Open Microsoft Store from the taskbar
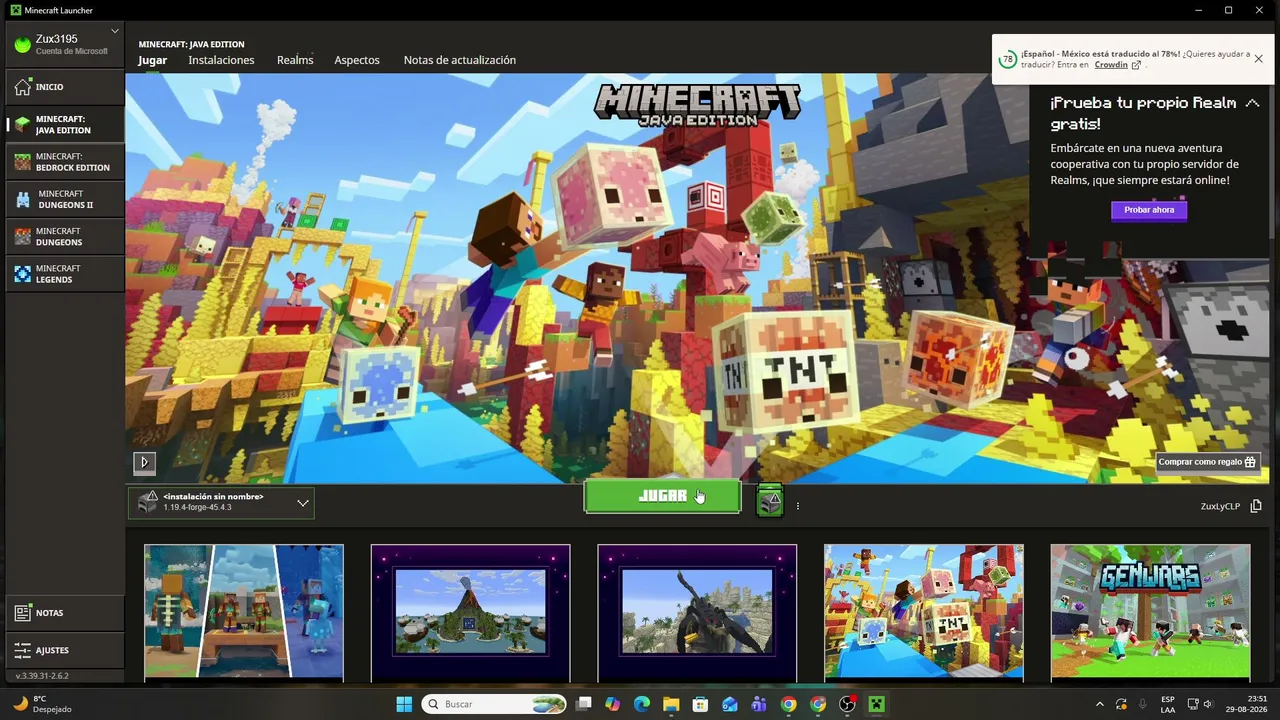This screenshot has width=1280, height=720. (x=700, y=704)
